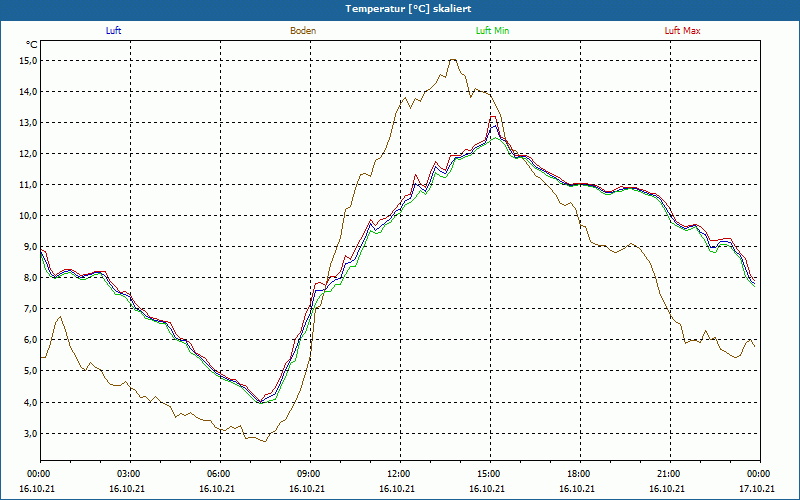800x500 pixels.
Task: Click the "7,0" y-axis value
Action: pos(31,309)
